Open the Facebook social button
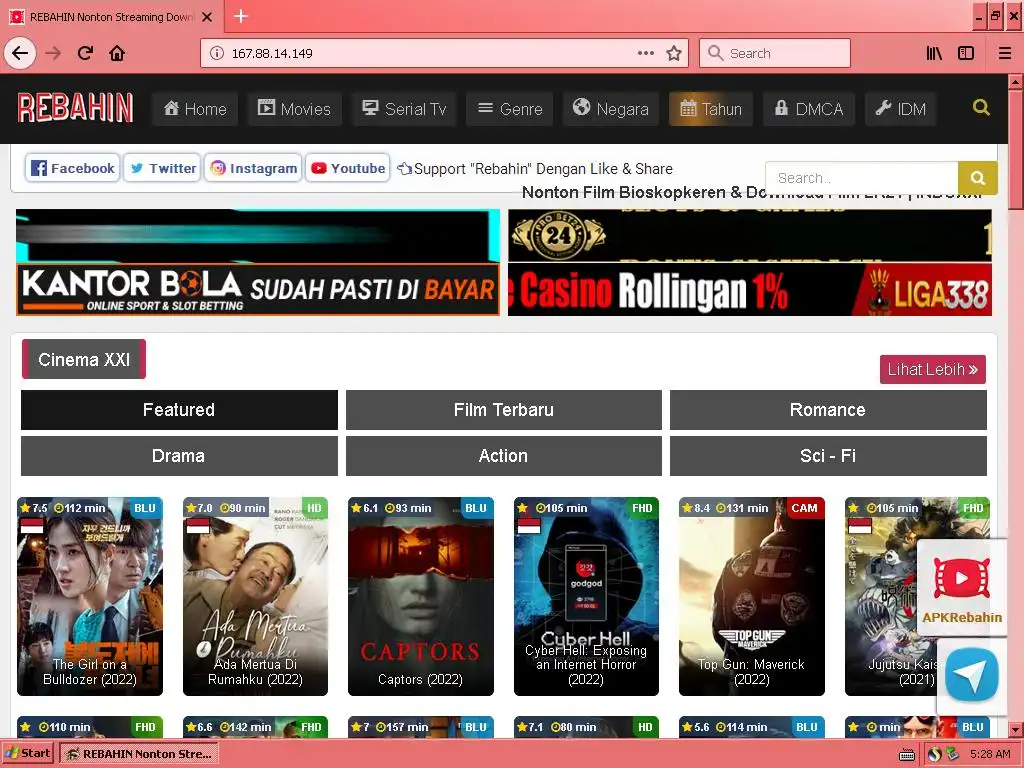Image resolution: width=1024 pixels, height=768 pixels. [72, 168]
